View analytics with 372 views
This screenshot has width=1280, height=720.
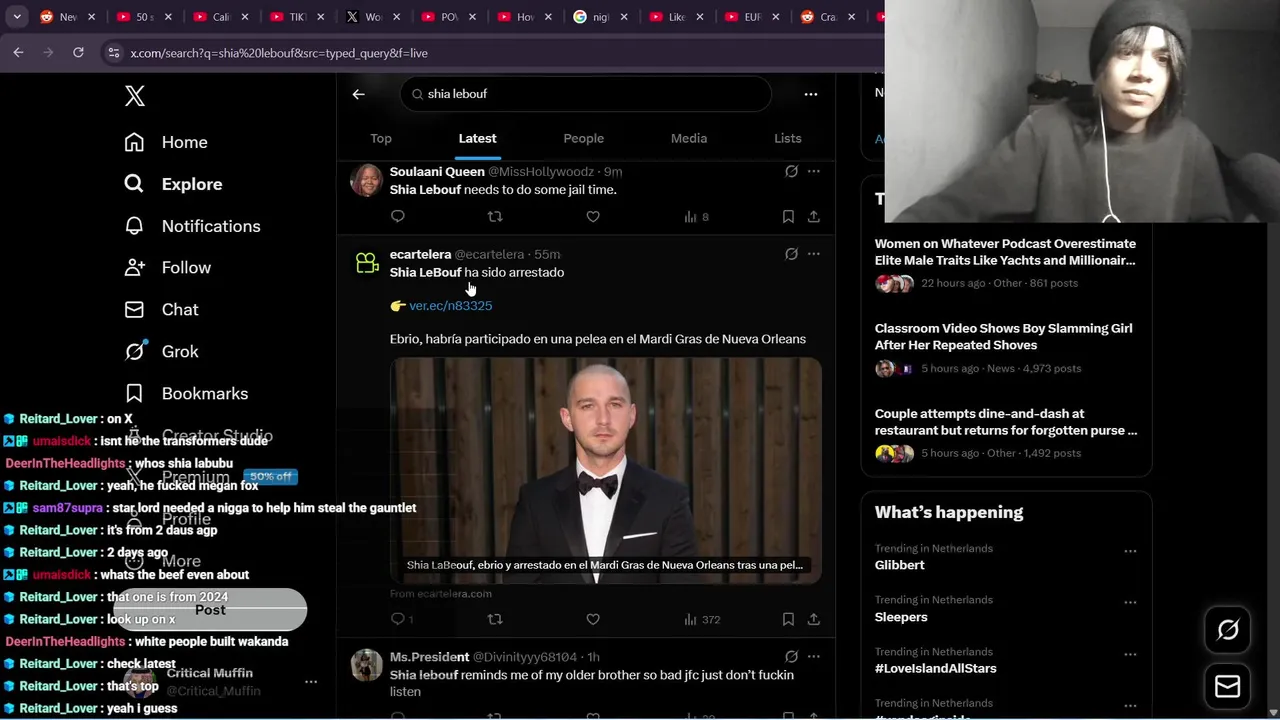(702, 620)
